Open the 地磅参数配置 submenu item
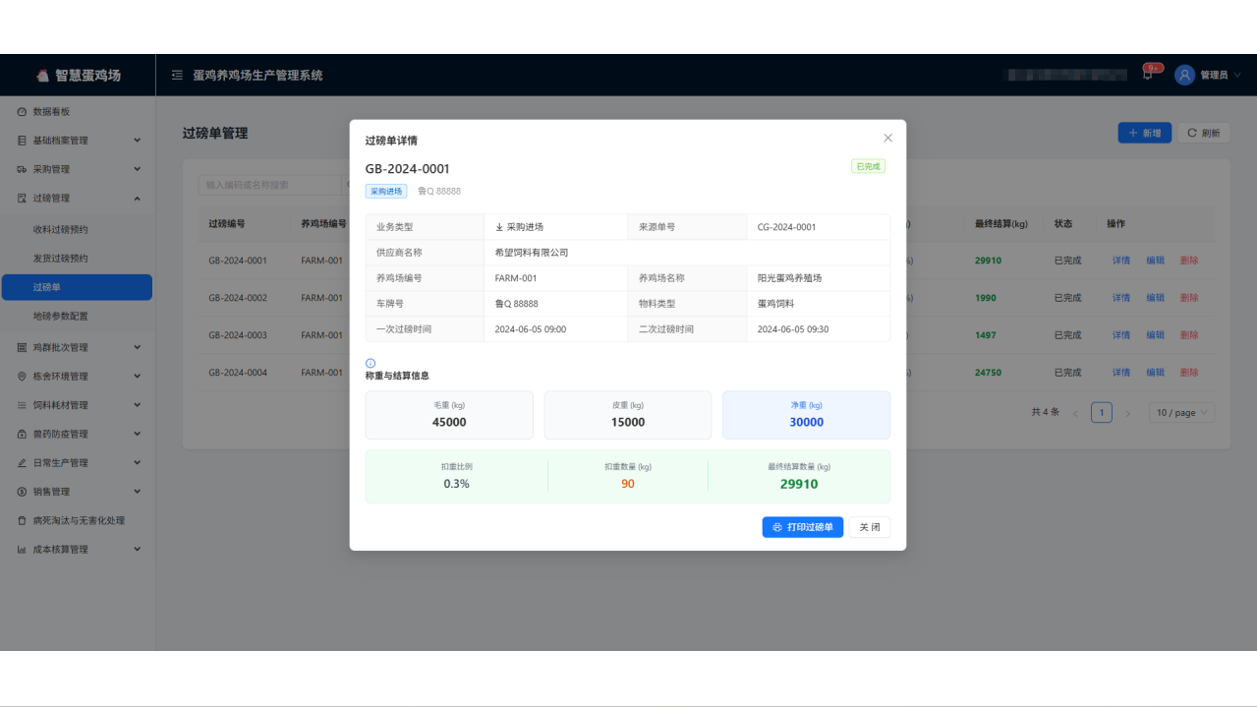The height and width of the screenshot is (707, 1257). [x=77, y=316]
